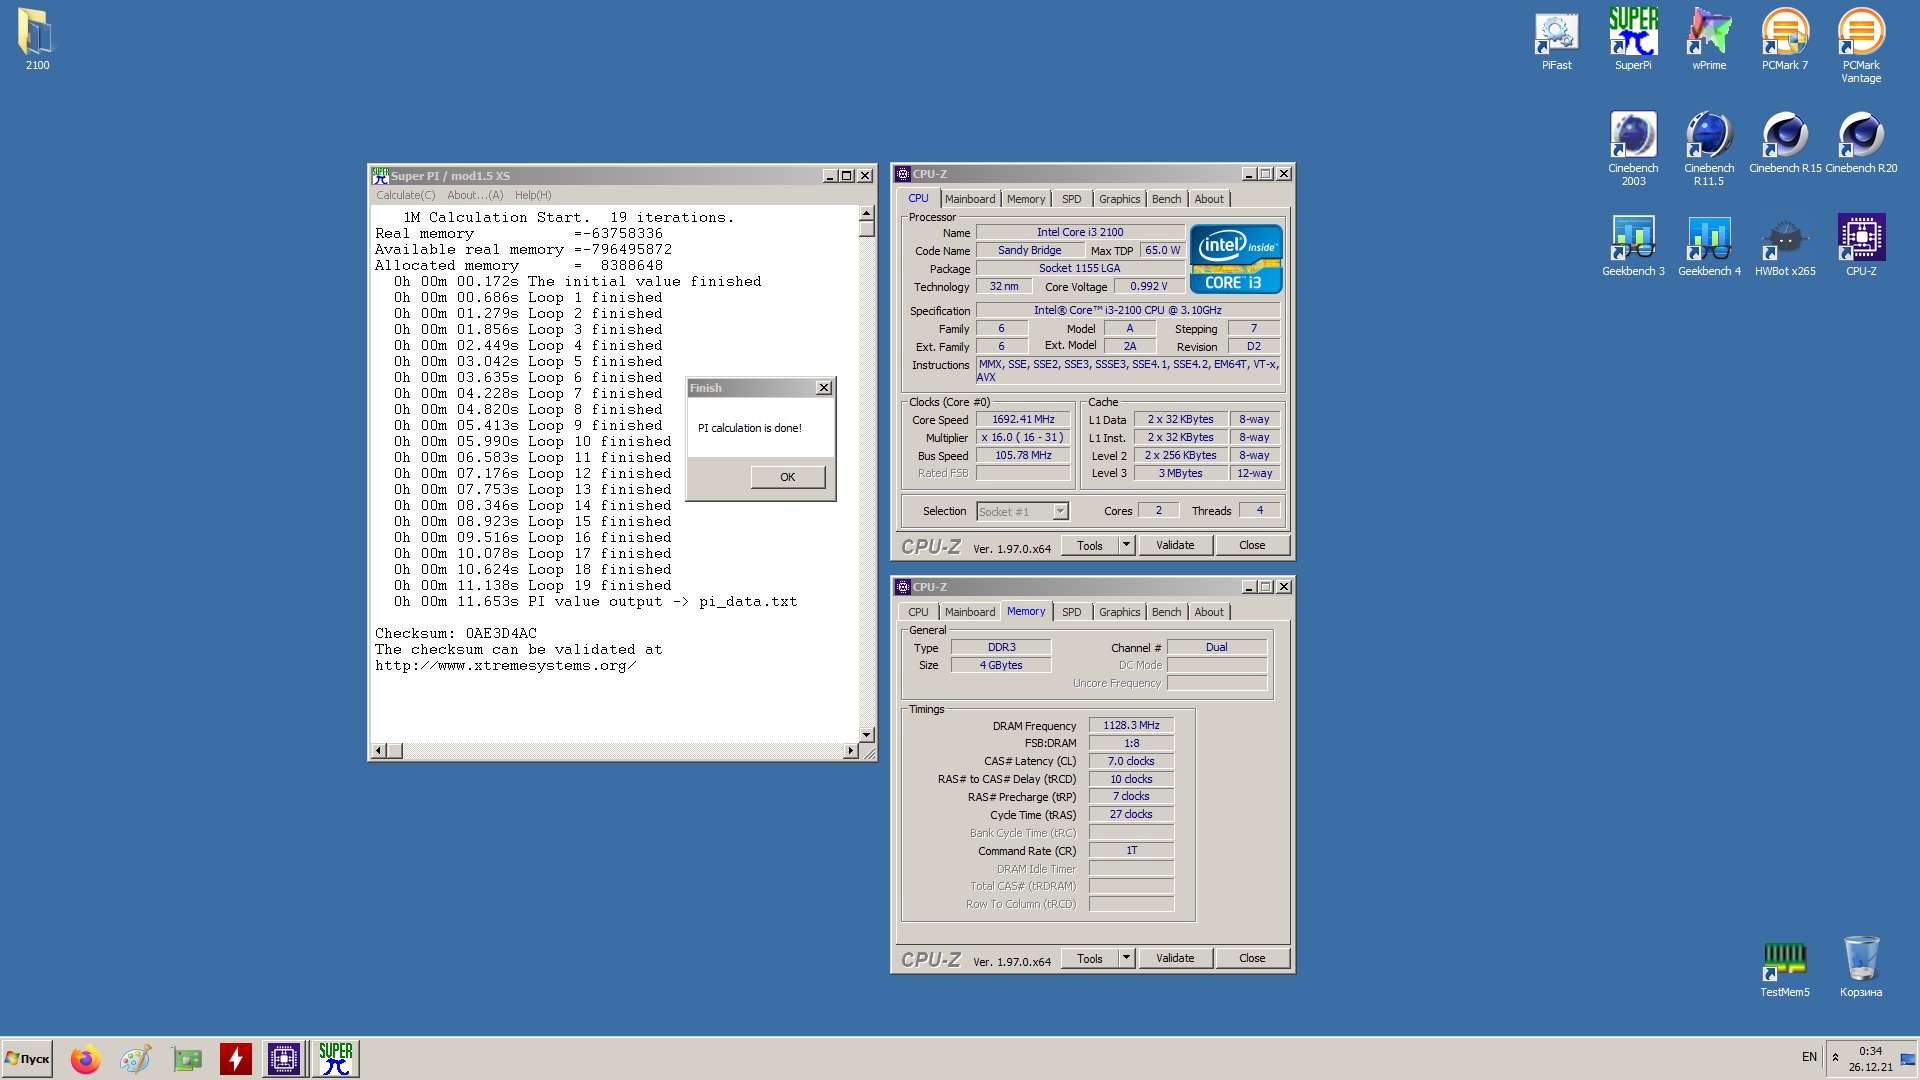Launch Cinebench 2003 shortcut
The height and width of the screenshot is (1080, 1920).
tap(1633, 148)
